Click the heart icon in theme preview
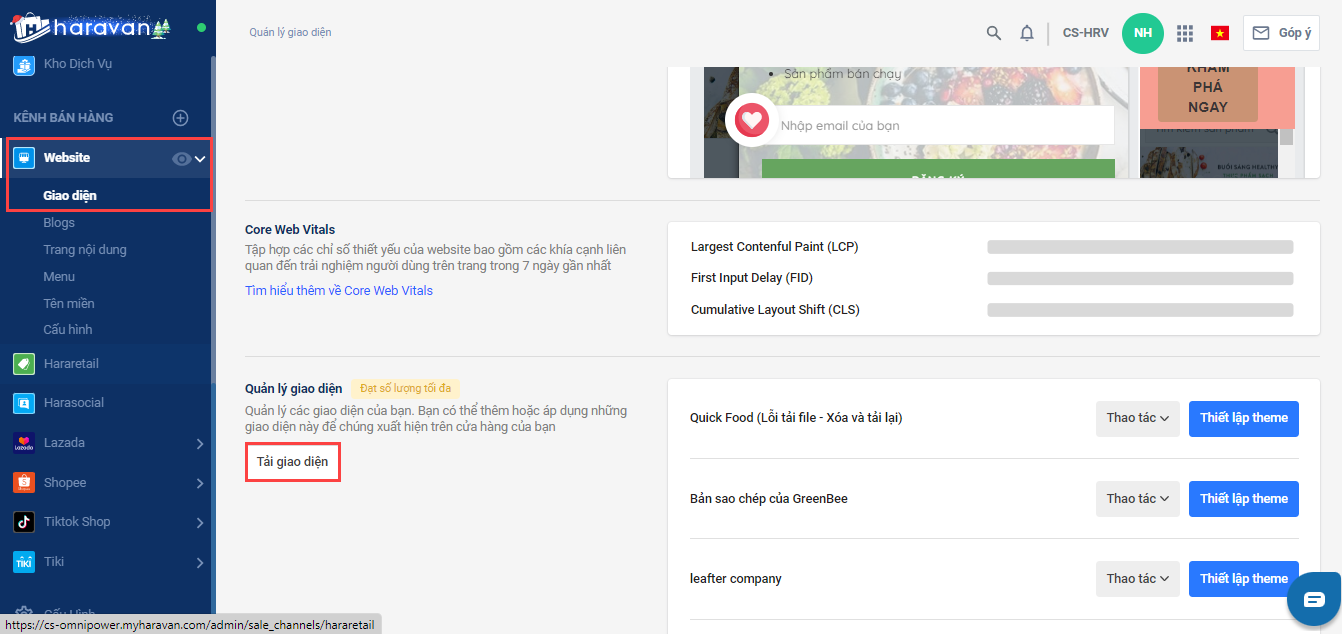The width and height of the screenshot is (1342, 634). (751, 121)
